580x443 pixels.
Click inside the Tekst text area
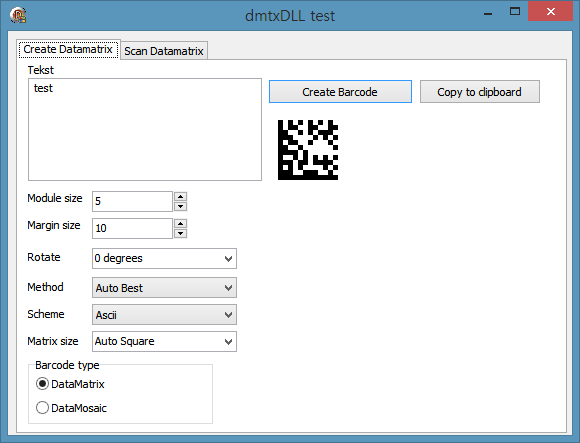[x=145, y=129]
